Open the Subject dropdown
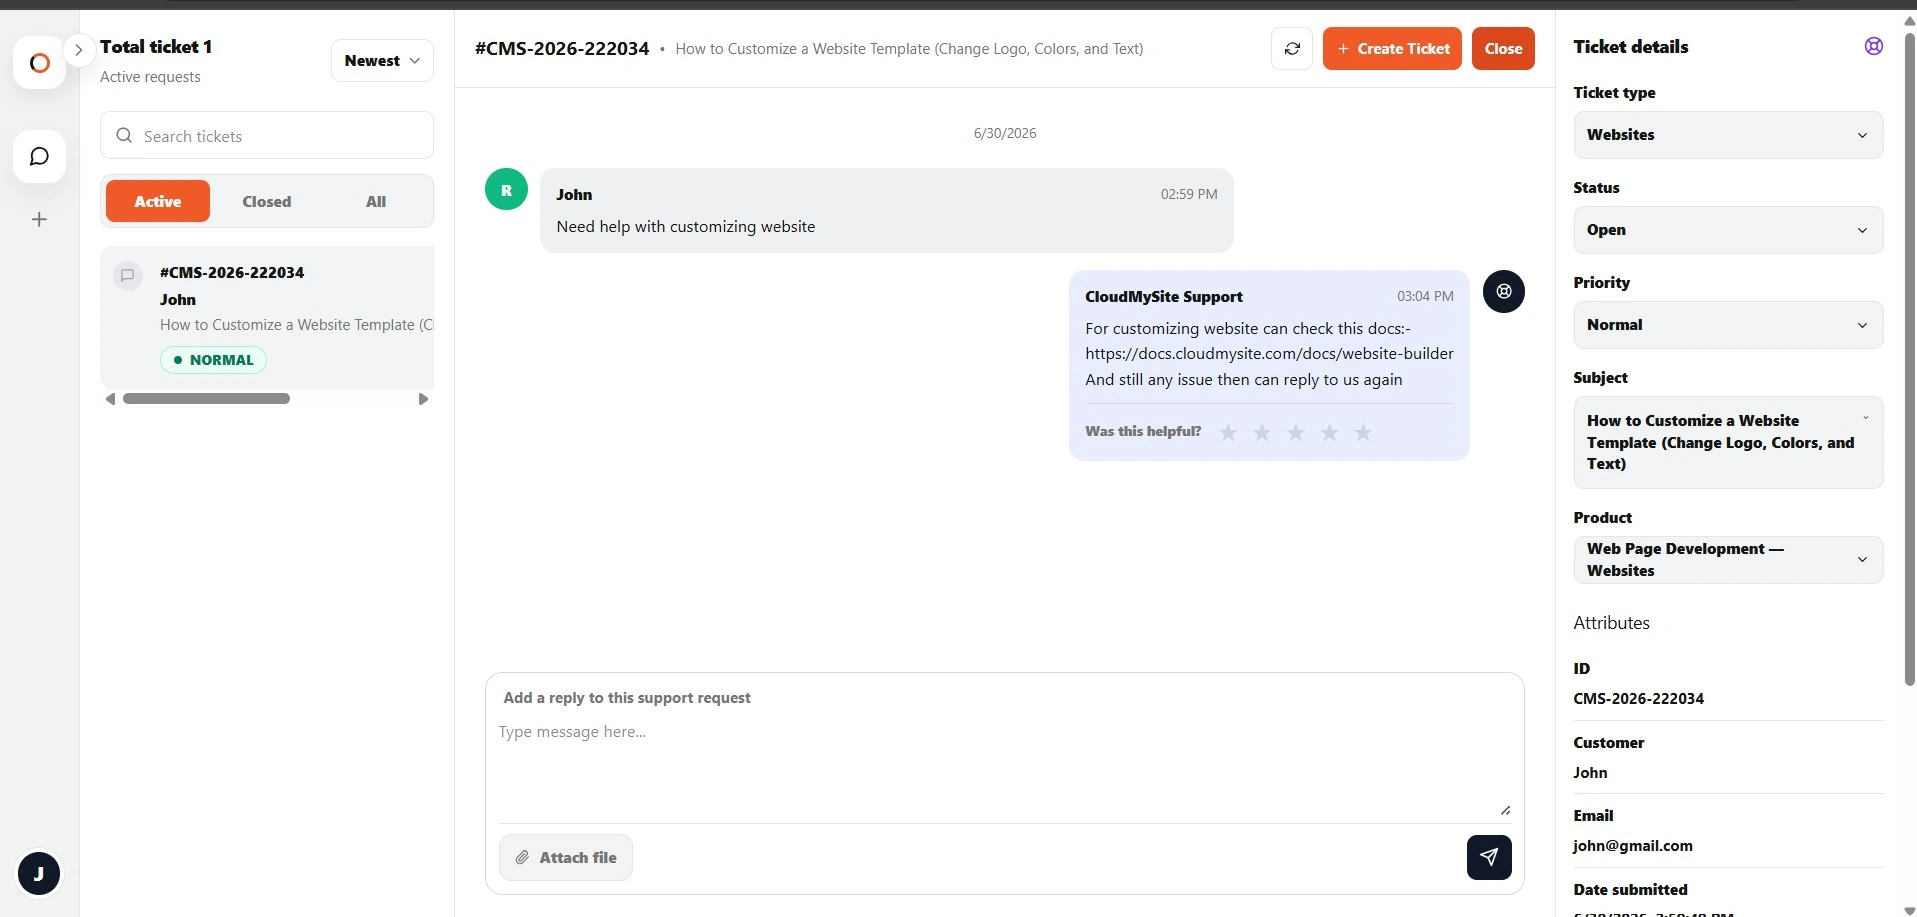The width and height of the screenshot is (1917, 917). pyautogui.click(x=1728, y=442)
